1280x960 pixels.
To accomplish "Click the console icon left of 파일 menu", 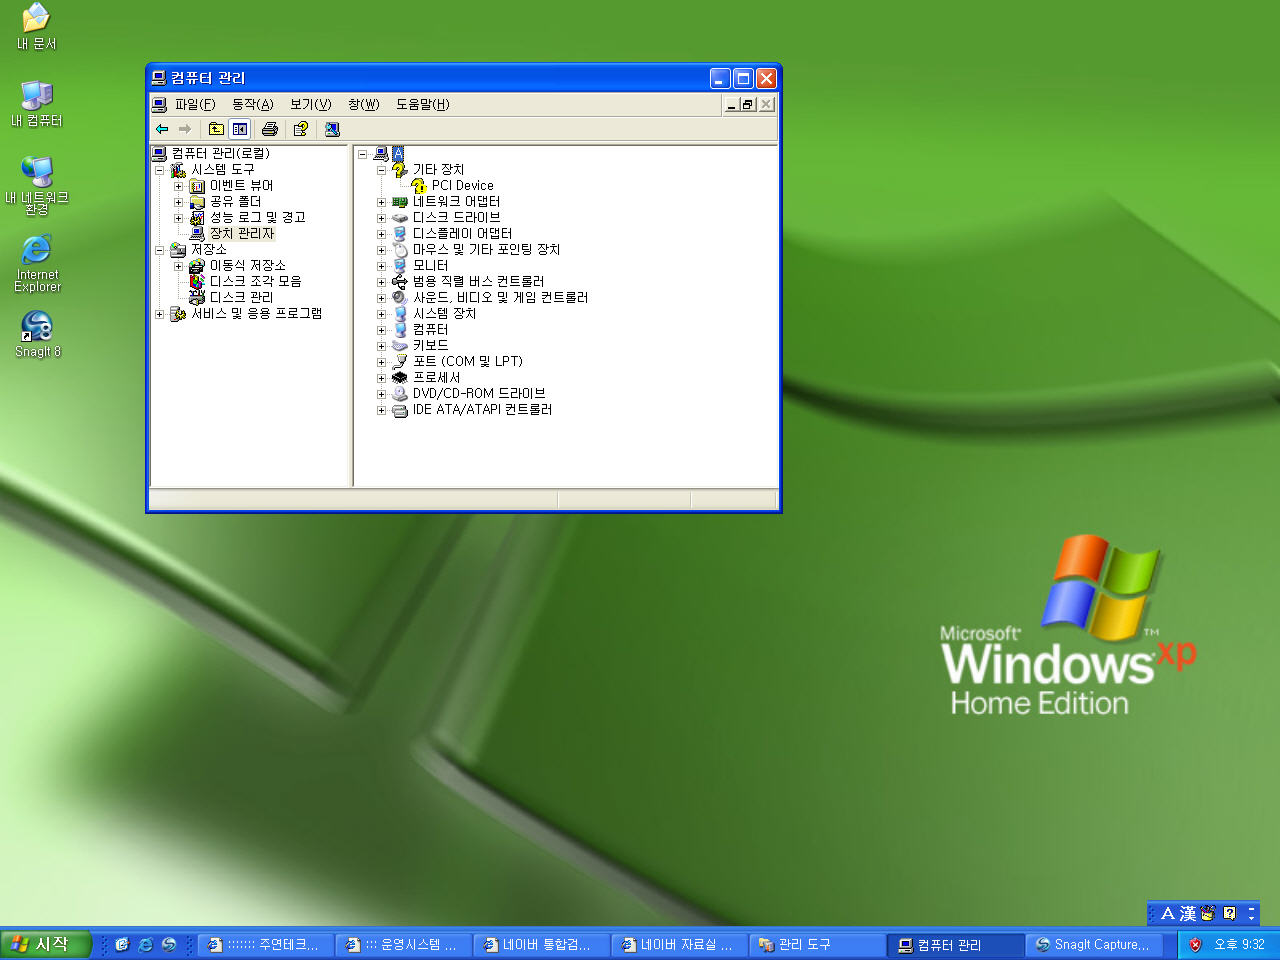I will (x=159, y=104).
